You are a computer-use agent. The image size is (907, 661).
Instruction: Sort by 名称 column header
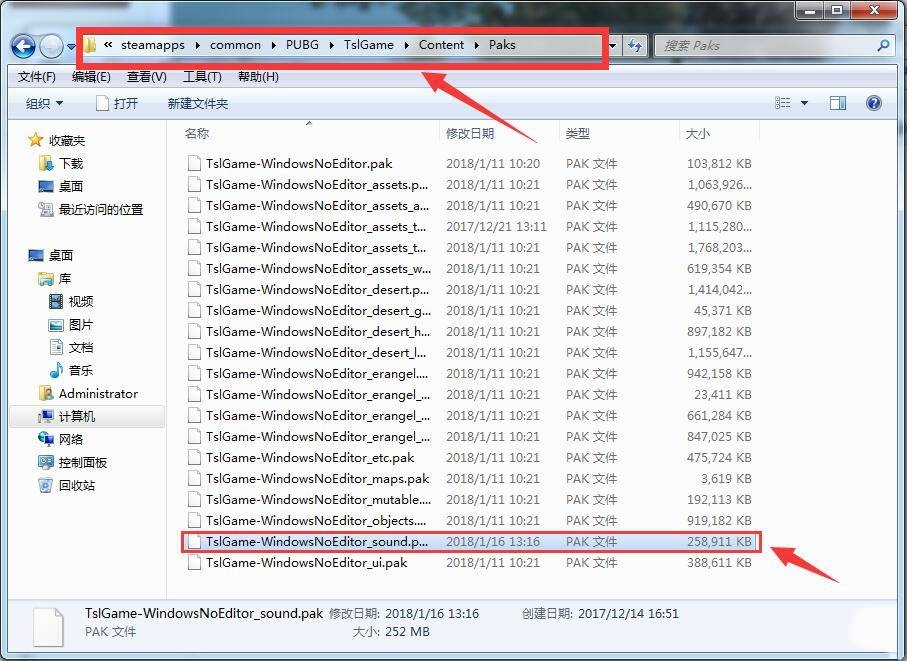point(197,134)
